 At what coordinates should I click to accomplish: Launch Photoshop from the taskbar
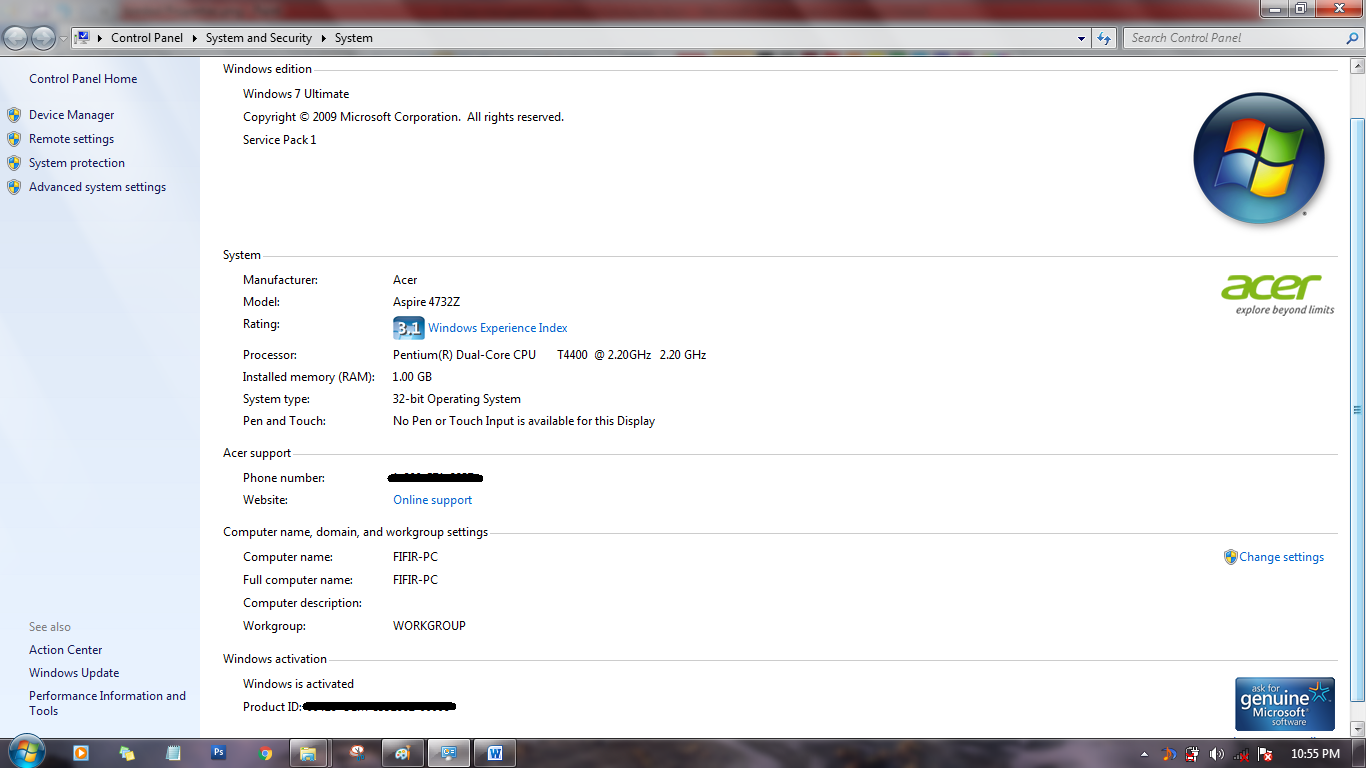coord(219,753)
